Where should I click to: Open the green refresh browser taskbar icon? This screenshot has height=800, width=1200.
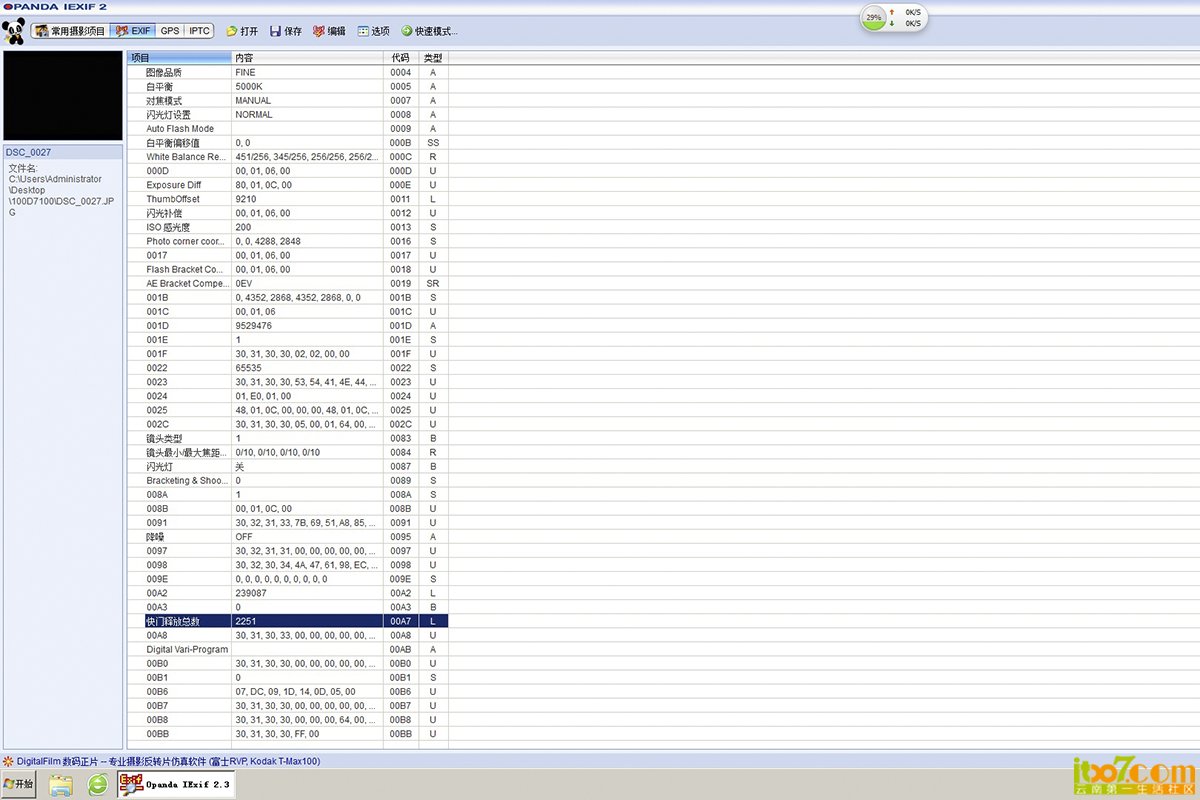(x=97, y=785)
